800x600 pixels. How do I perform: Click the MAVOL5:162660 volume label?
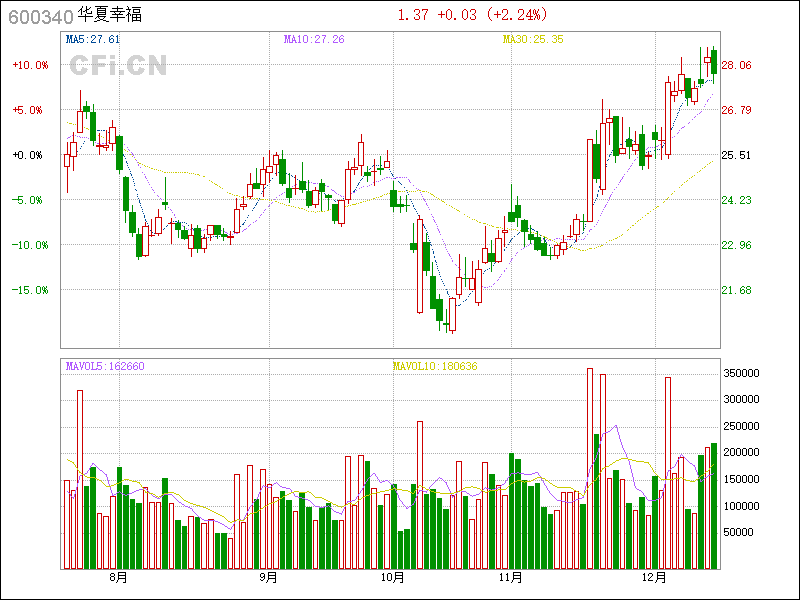[x=105, y=366]
